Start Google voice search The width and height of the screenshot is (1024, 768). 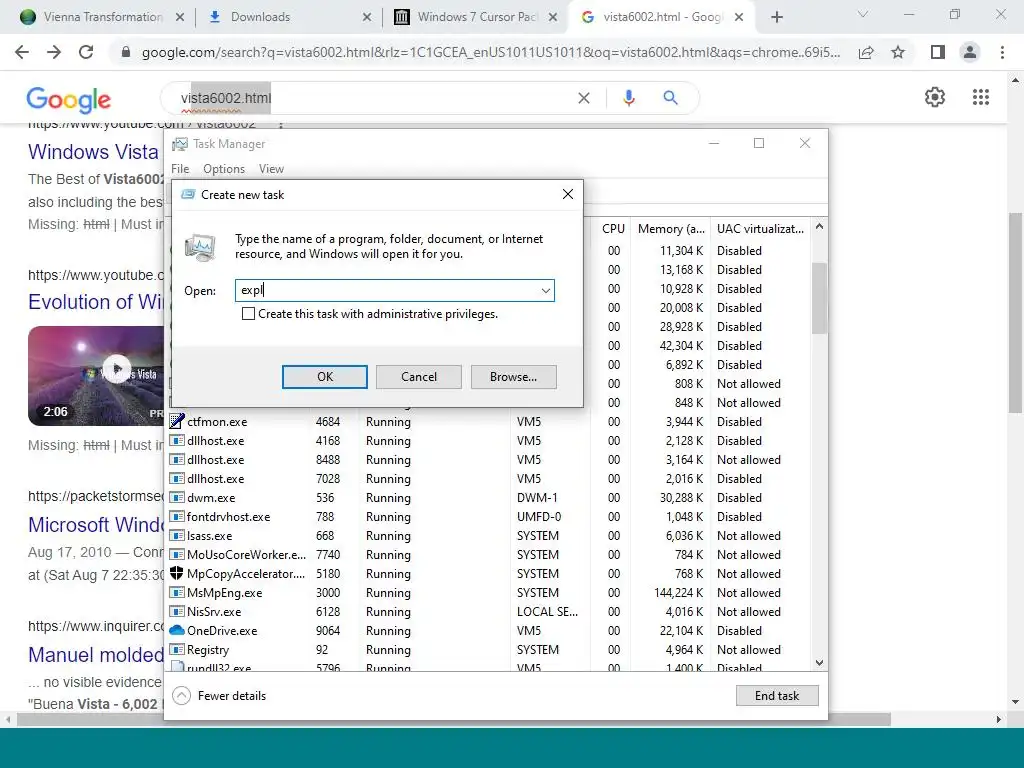[628, 98]
